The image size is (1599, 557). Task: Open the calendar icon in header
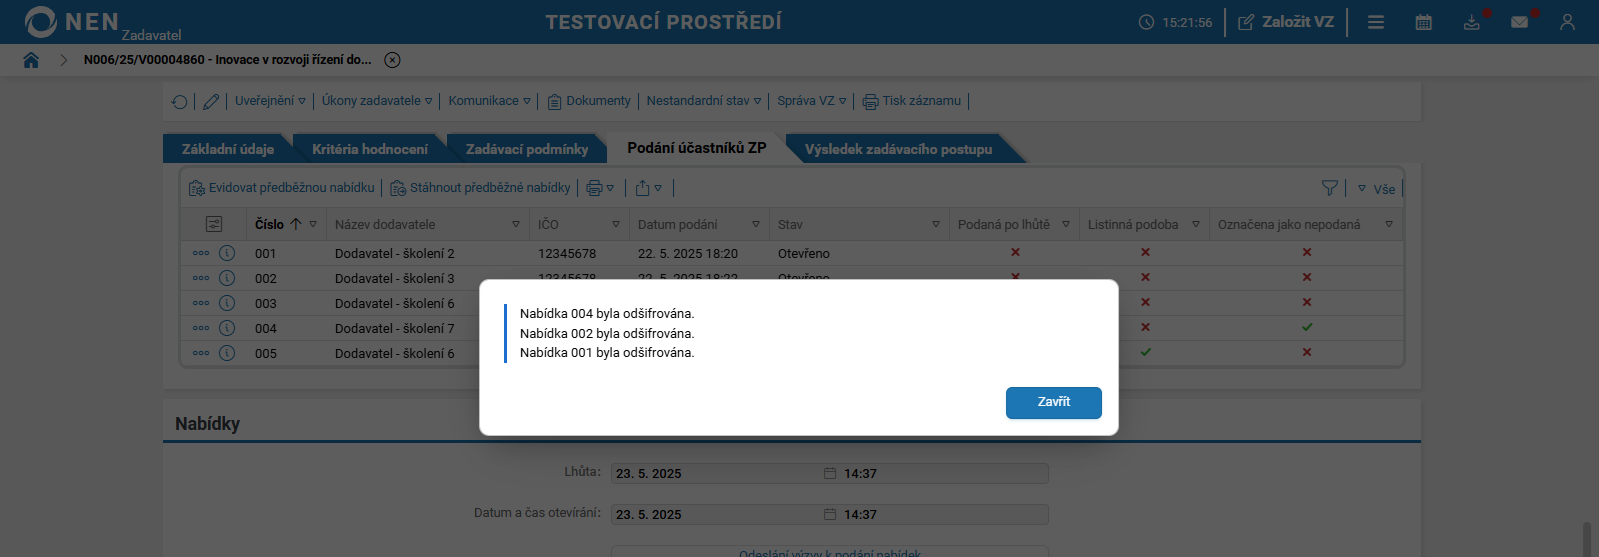(1424, 22)
